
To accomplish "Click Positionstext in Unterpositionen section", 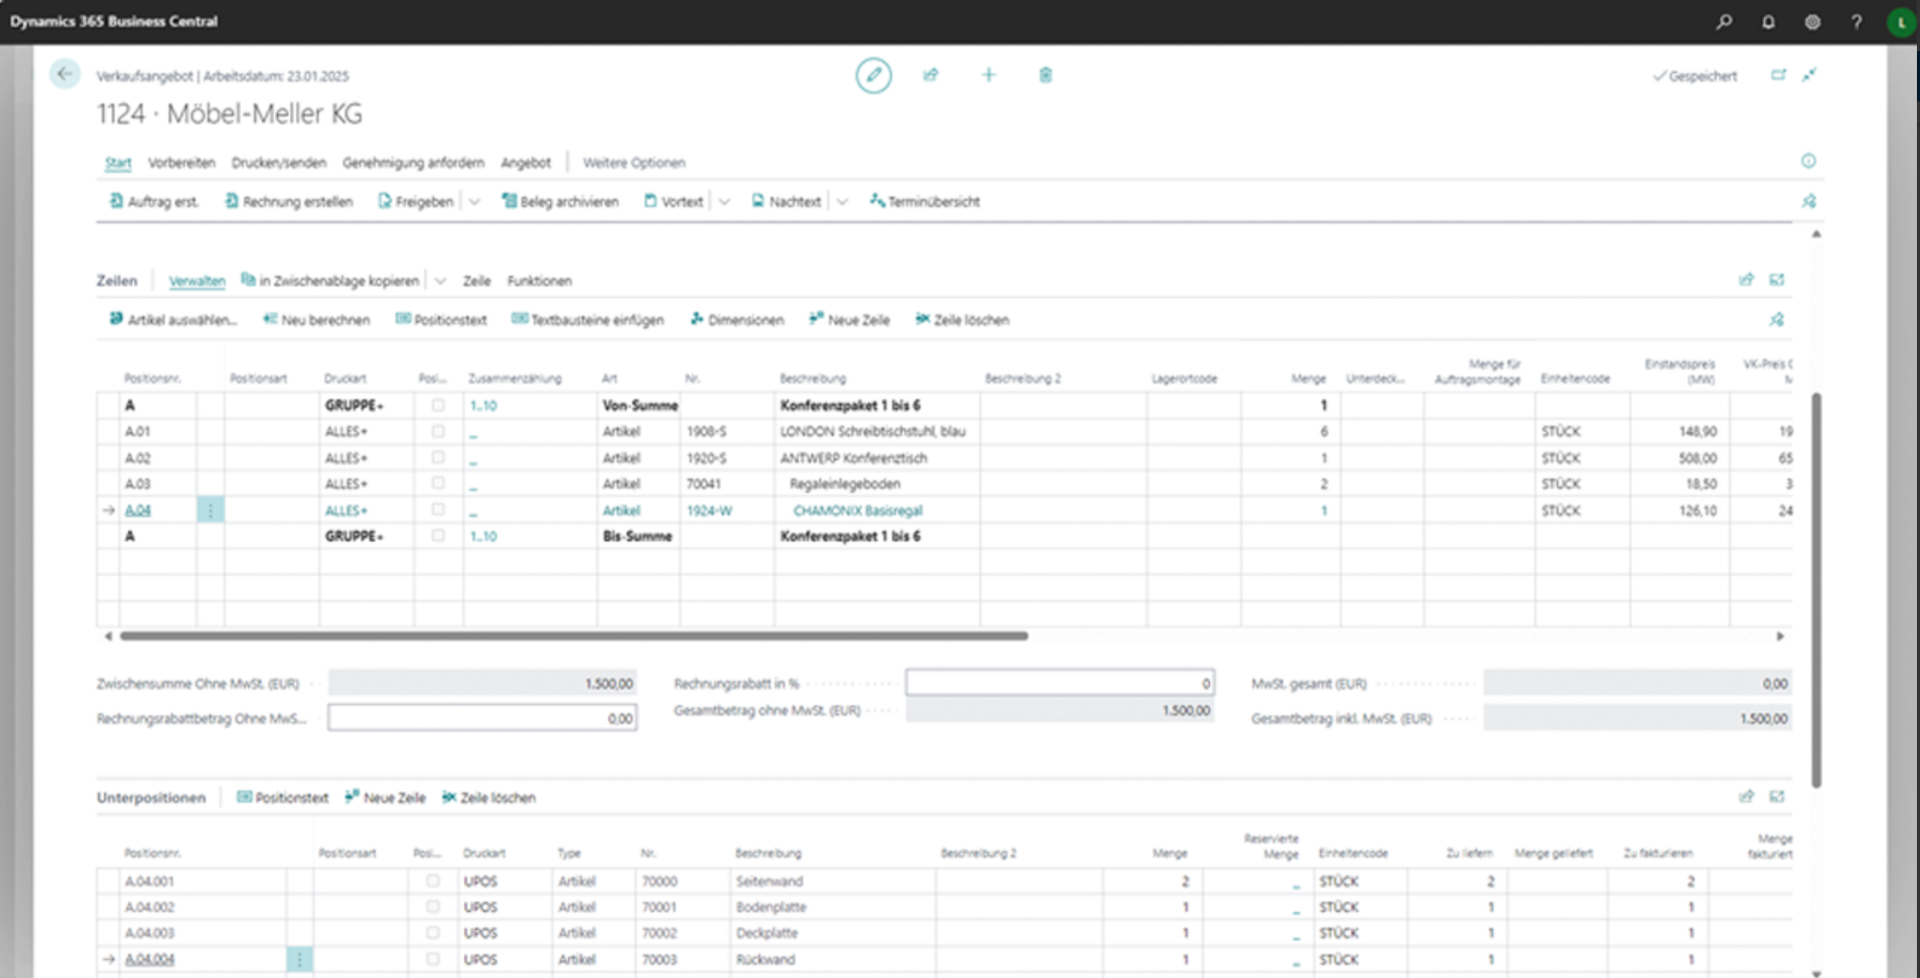I will pos(282,797).
